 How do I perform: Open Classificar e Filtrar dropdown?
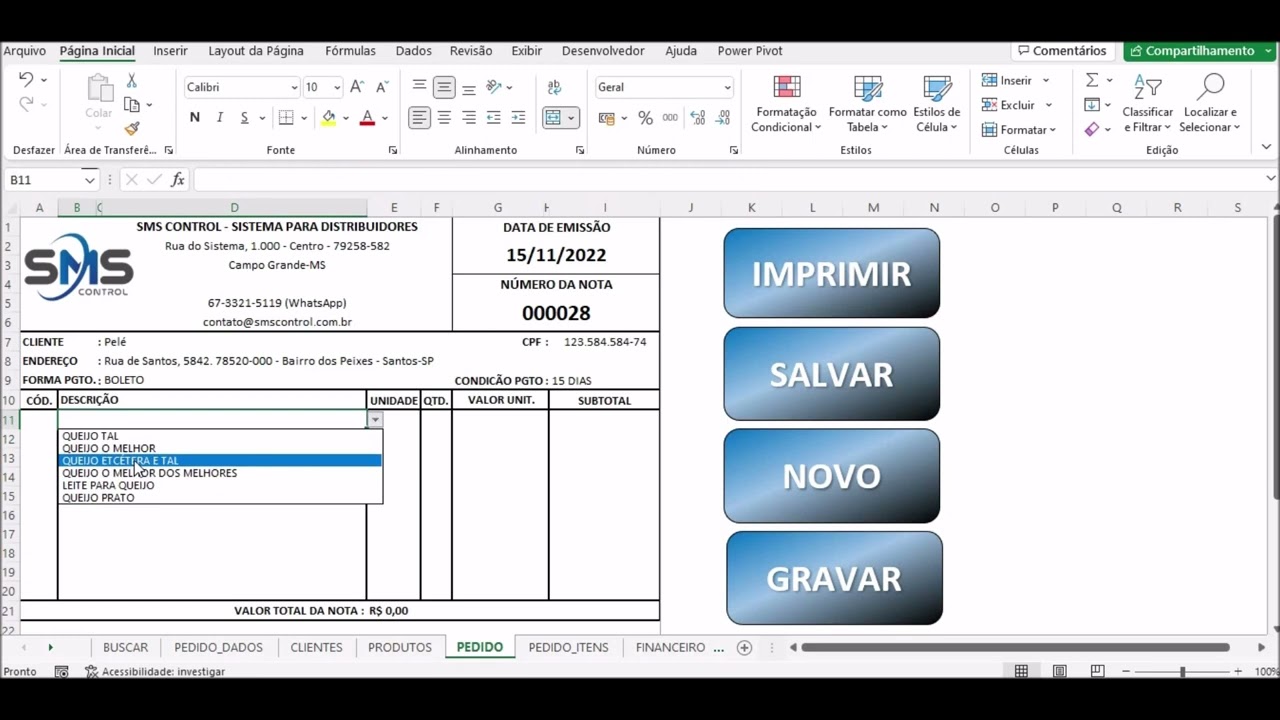point(1147,103)
